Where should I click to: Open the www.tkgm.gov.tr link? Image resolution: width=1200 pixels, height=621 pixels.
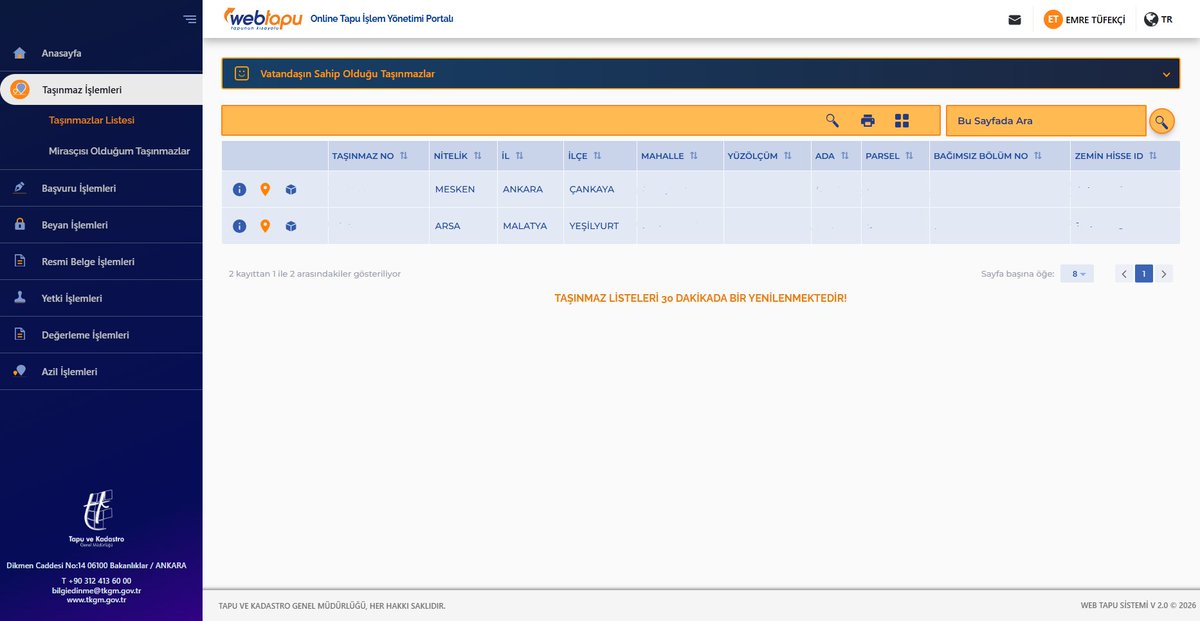[96, 600]
